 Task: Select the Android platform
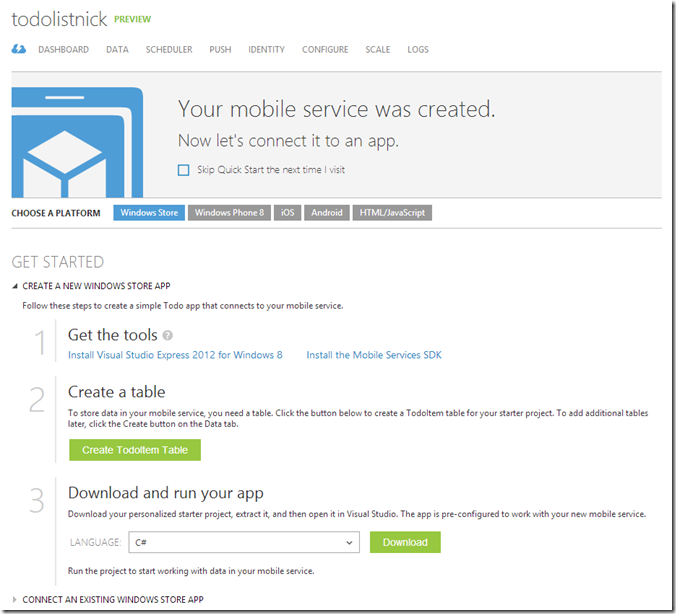click(x=327, y=213)
